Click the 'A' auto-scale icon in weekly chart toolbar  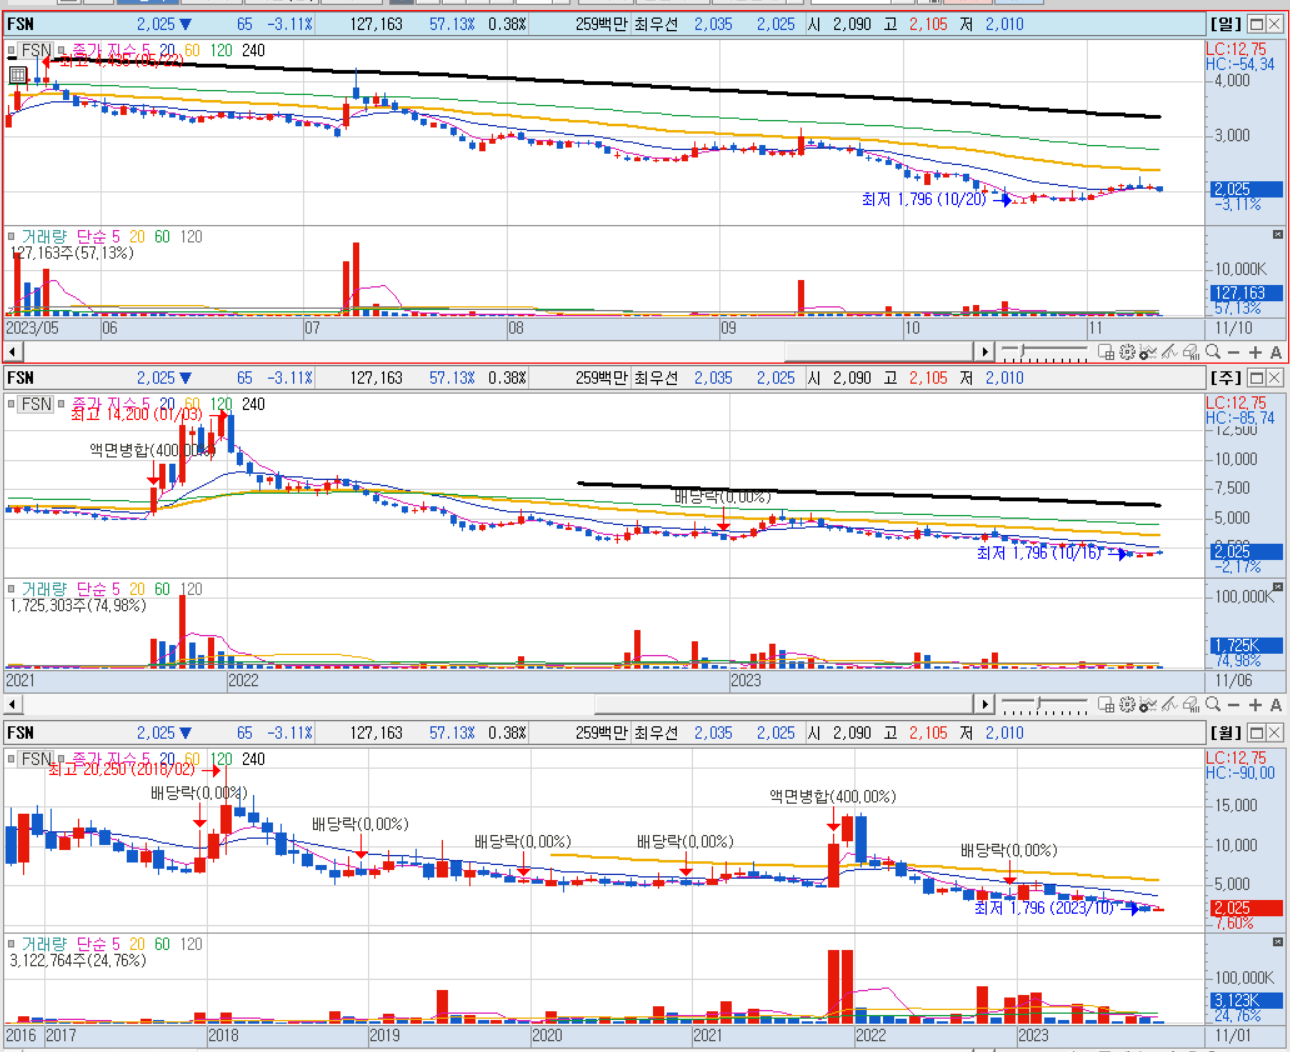tap(1276, 705)
